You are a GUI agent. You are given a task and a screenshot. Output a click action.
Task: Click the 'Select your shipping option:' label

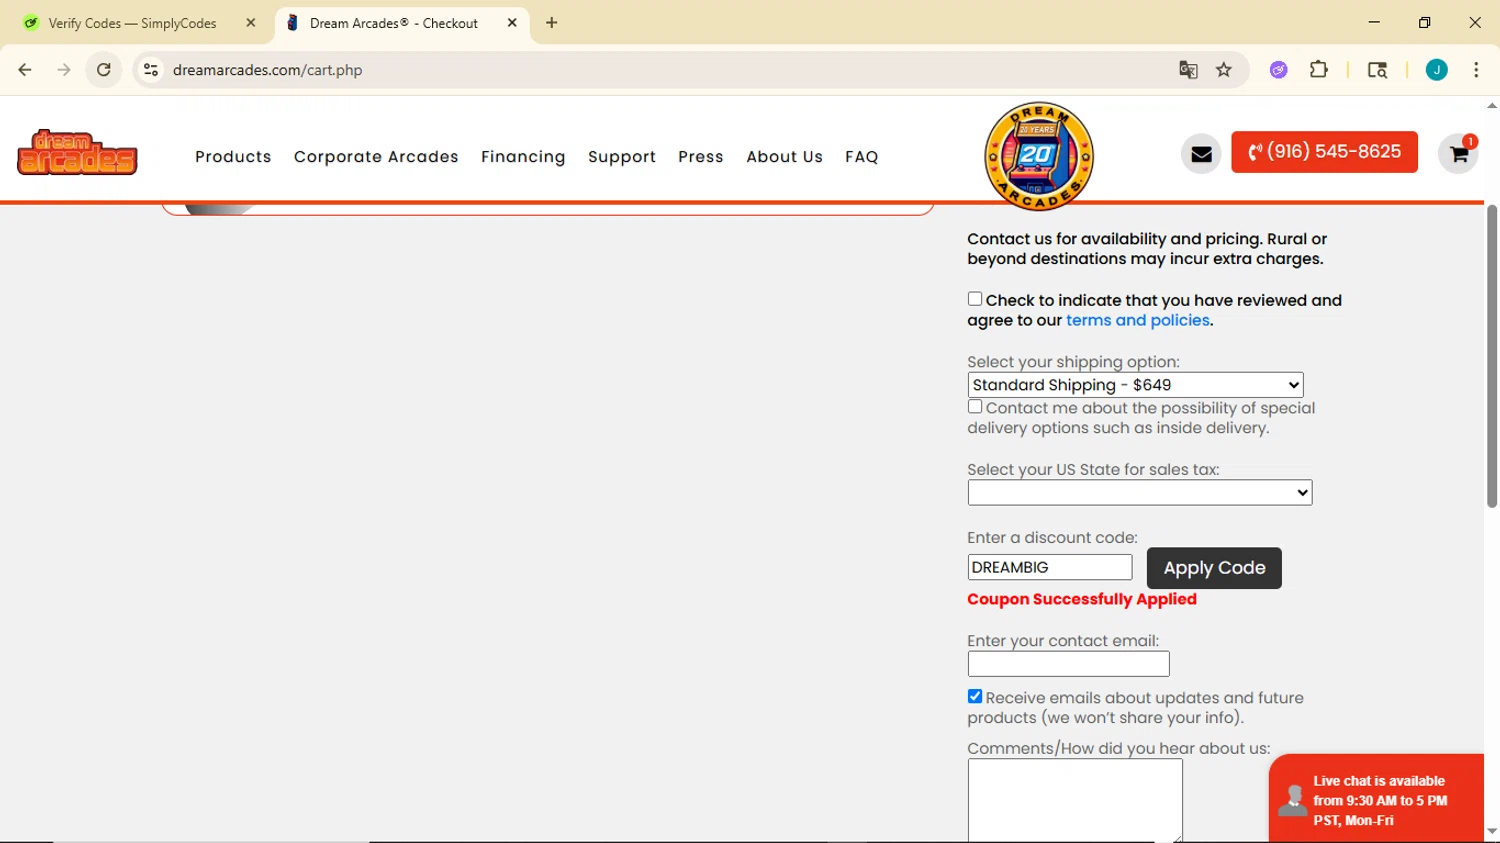(1073, 362)
